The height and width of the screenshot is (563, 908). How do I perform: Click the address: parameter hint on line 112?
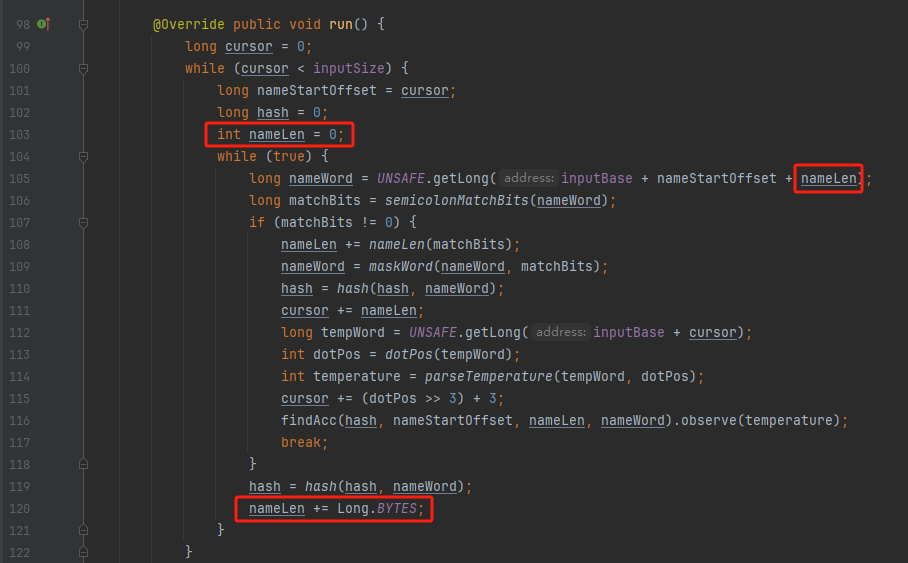561,332
